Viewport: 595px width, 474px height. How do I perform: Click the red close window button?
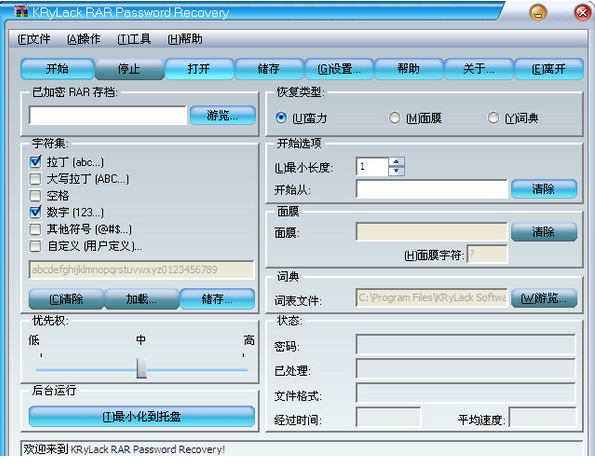(582, 13)
